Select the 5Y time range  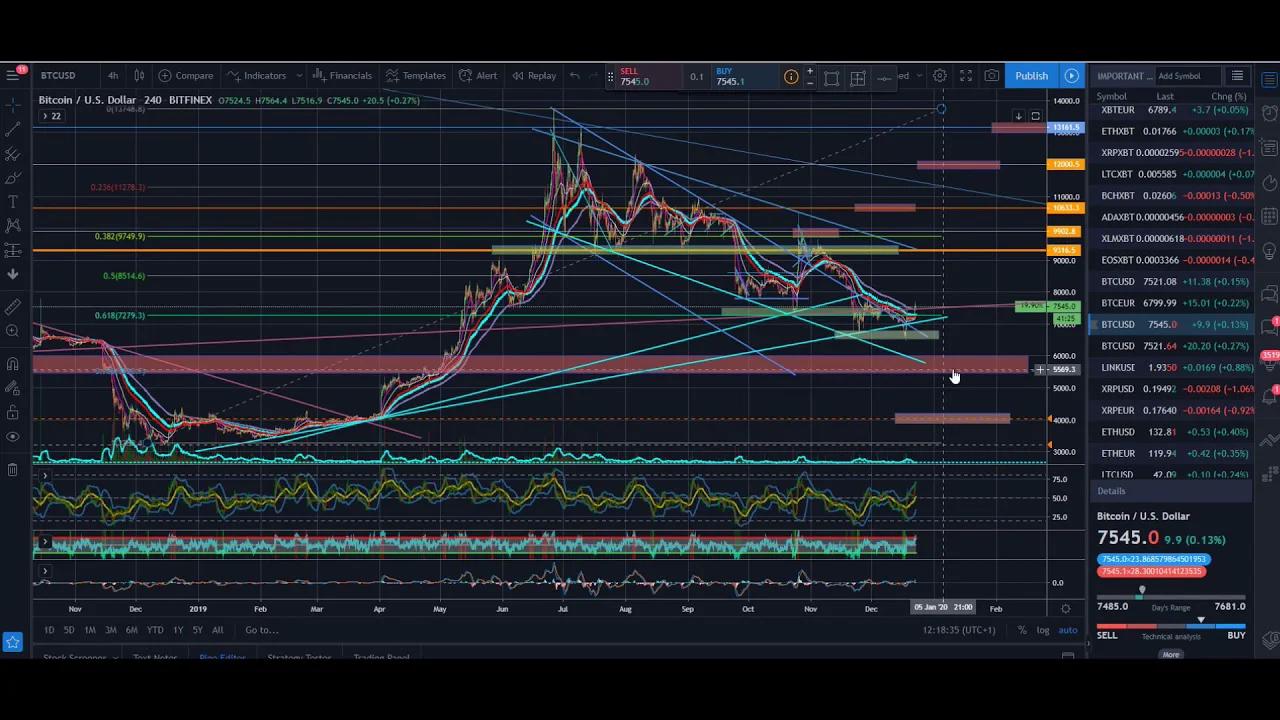[198, 630]
